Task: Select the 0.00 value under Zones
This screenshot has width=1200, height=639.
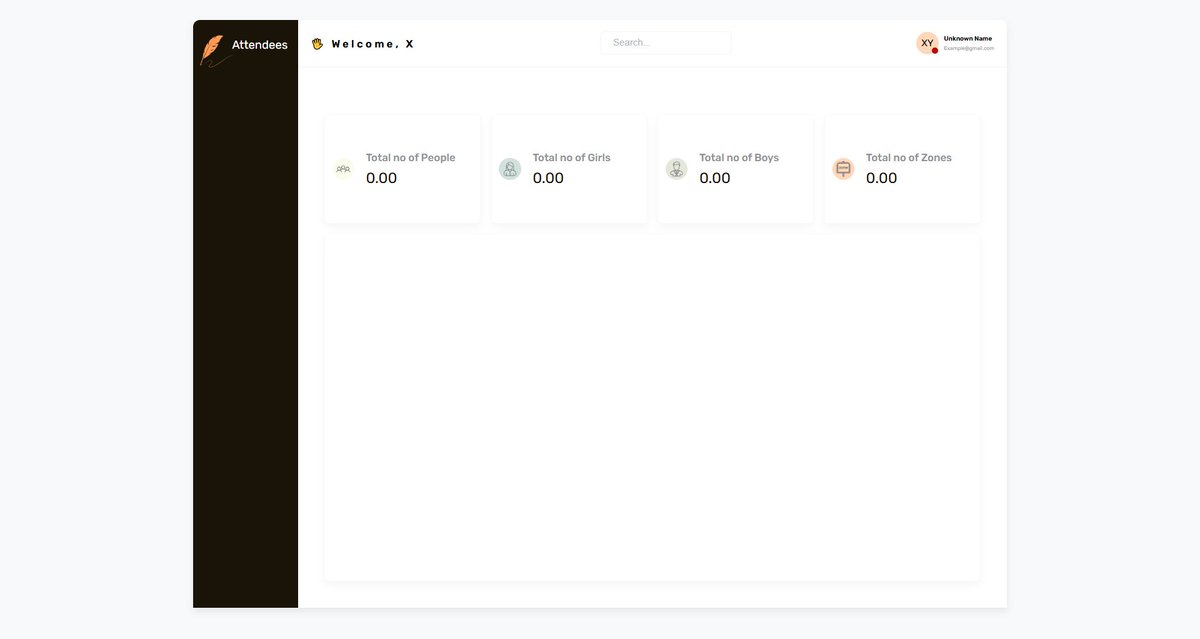Action: [x=881, y=178]
